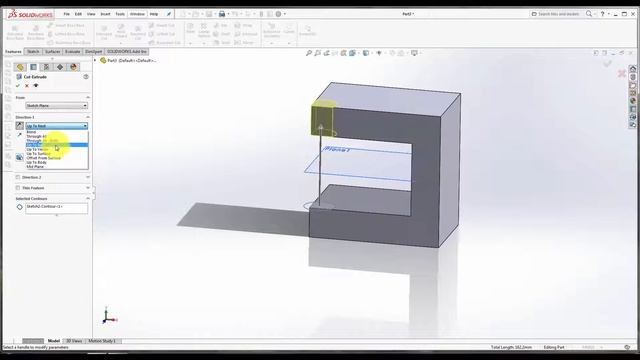
Task: Open SolidWorks Resources home icon in task pane
Action: click(x=633, y=69)
